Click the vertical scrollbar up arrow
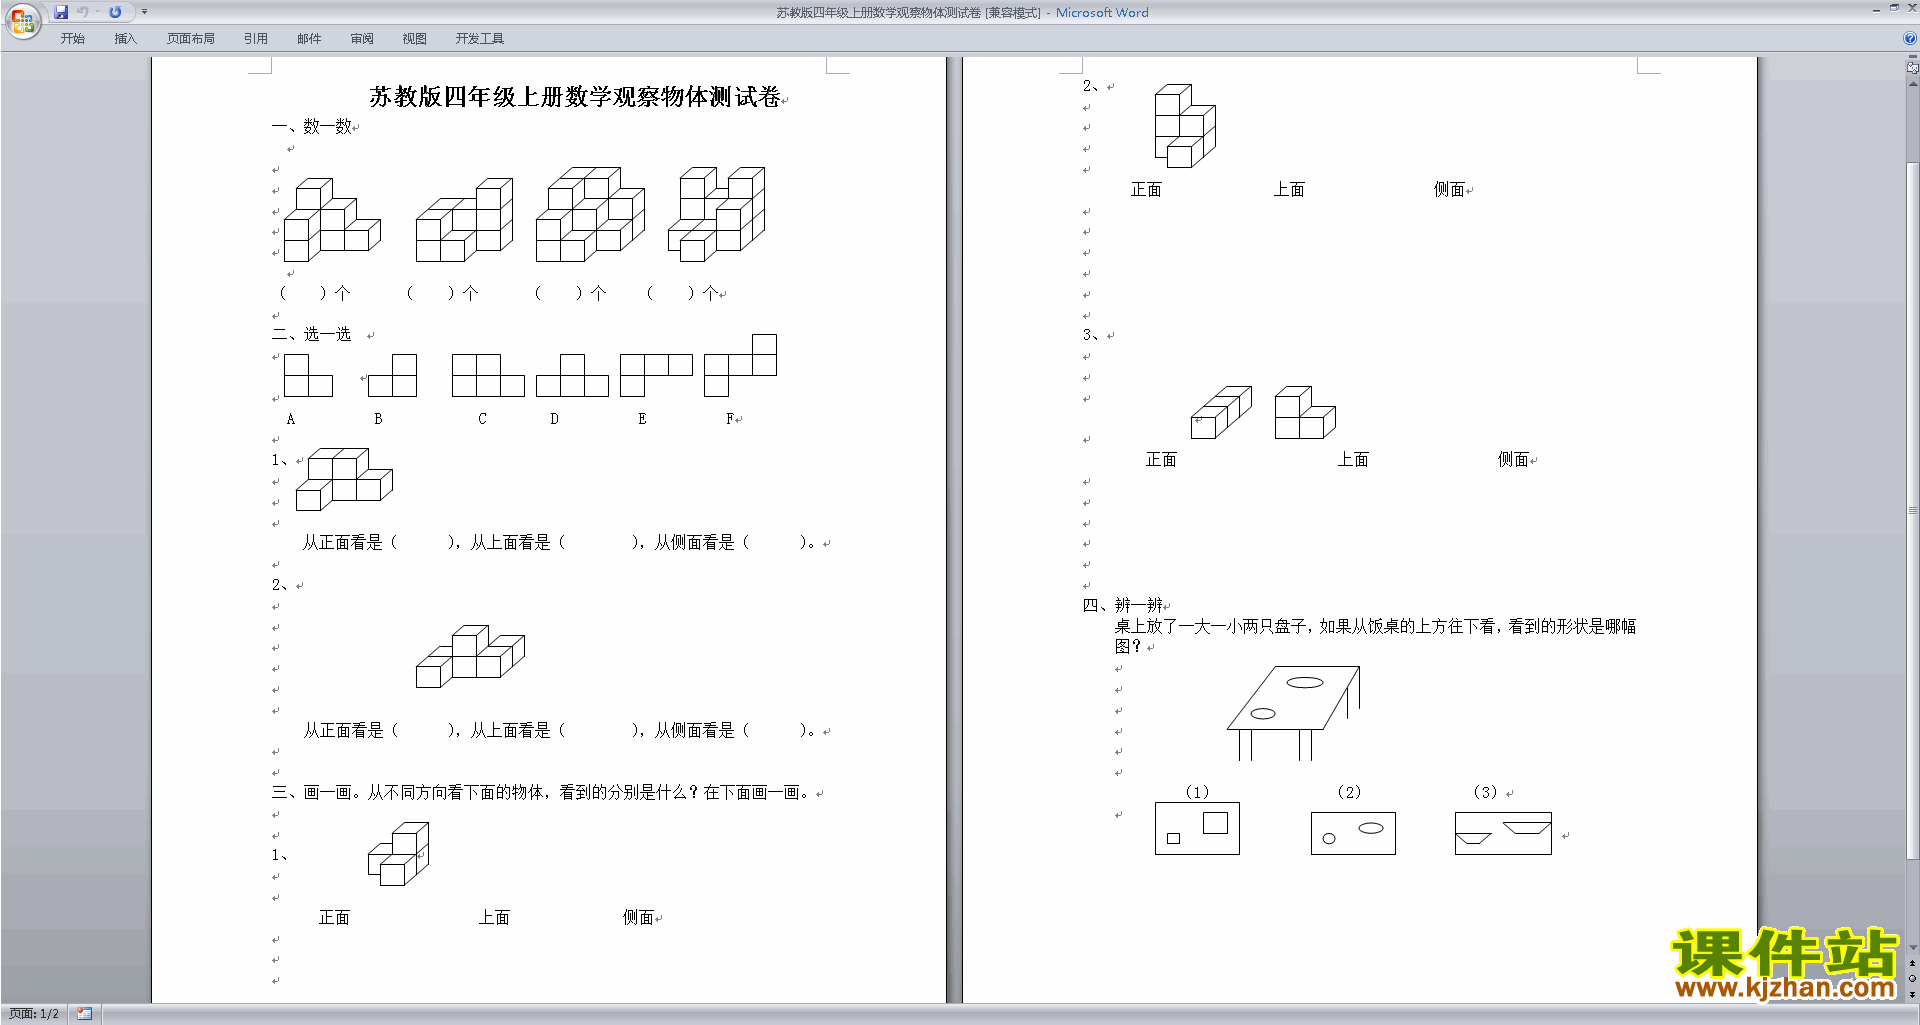 tap(1912, 84)
